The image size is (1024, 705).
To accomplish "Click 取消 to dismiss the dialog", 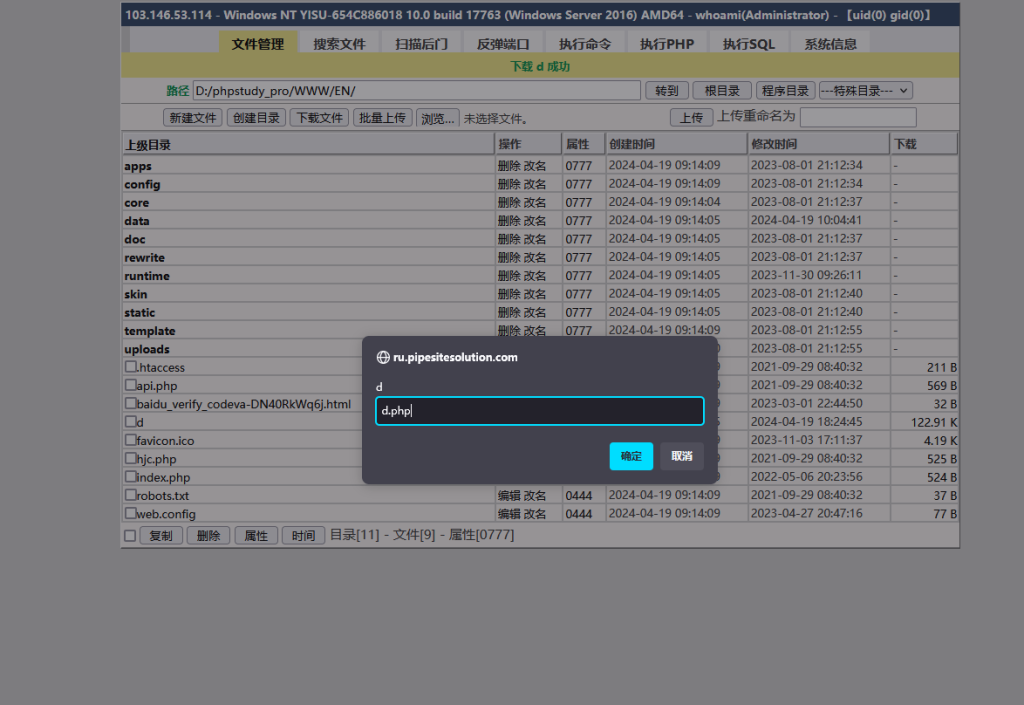I will (x=682, y=456).
